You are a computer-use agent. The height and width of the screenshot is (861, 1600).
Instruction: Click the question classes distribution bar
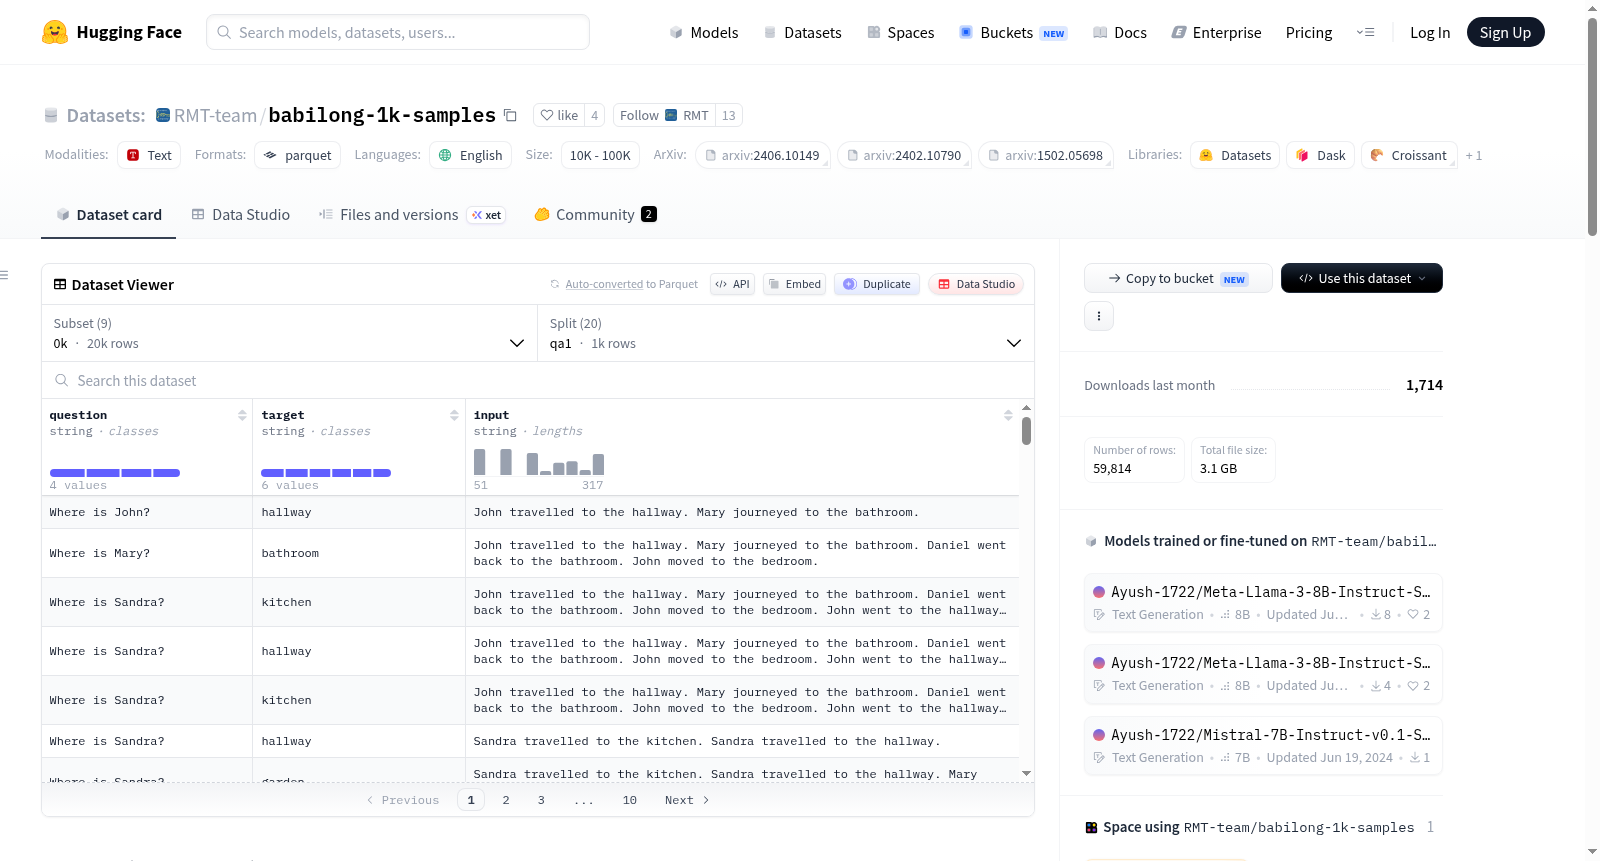coord(115,472)
